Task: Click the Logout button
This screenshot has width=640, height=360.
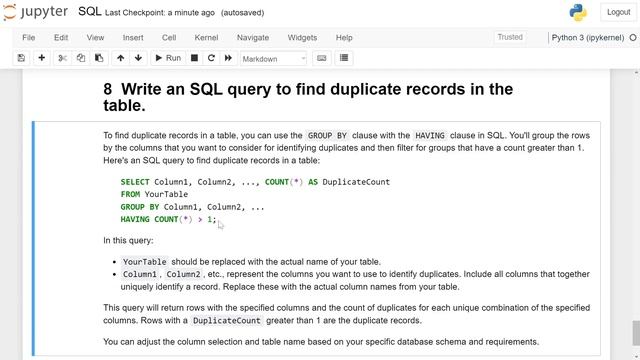Action: [x=618, y=12]
